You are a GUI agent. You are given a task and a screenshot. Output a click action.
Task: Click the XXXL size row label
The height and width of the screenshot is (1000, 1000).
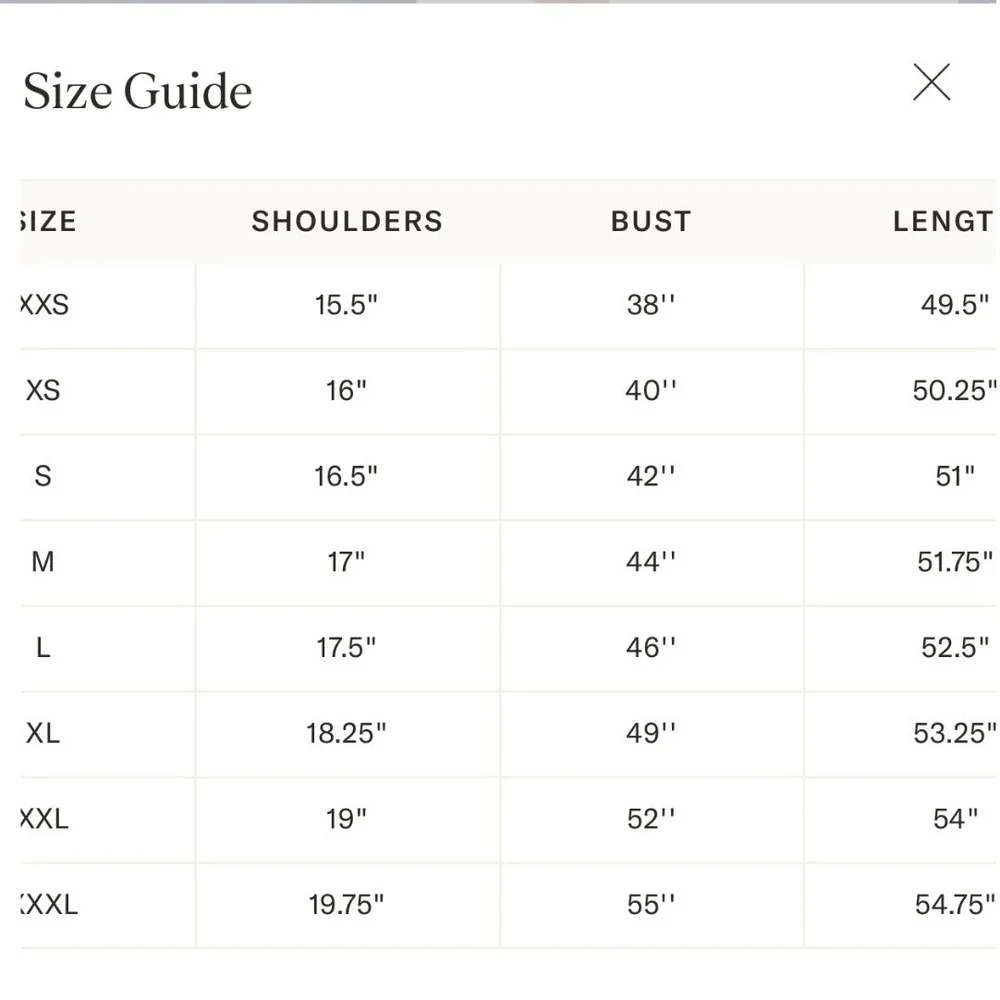49,904
